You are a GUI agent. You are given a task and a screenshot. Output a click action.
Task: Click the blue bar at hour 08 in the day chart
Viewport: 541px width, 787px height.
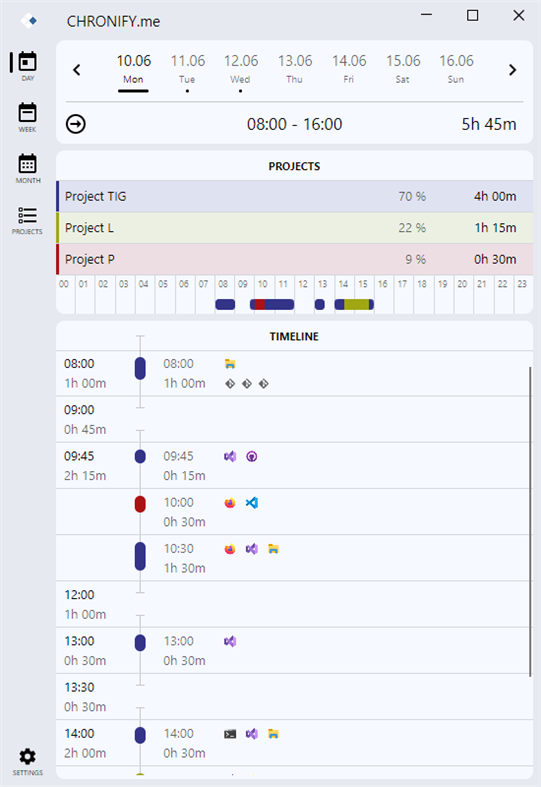(225, 304)
